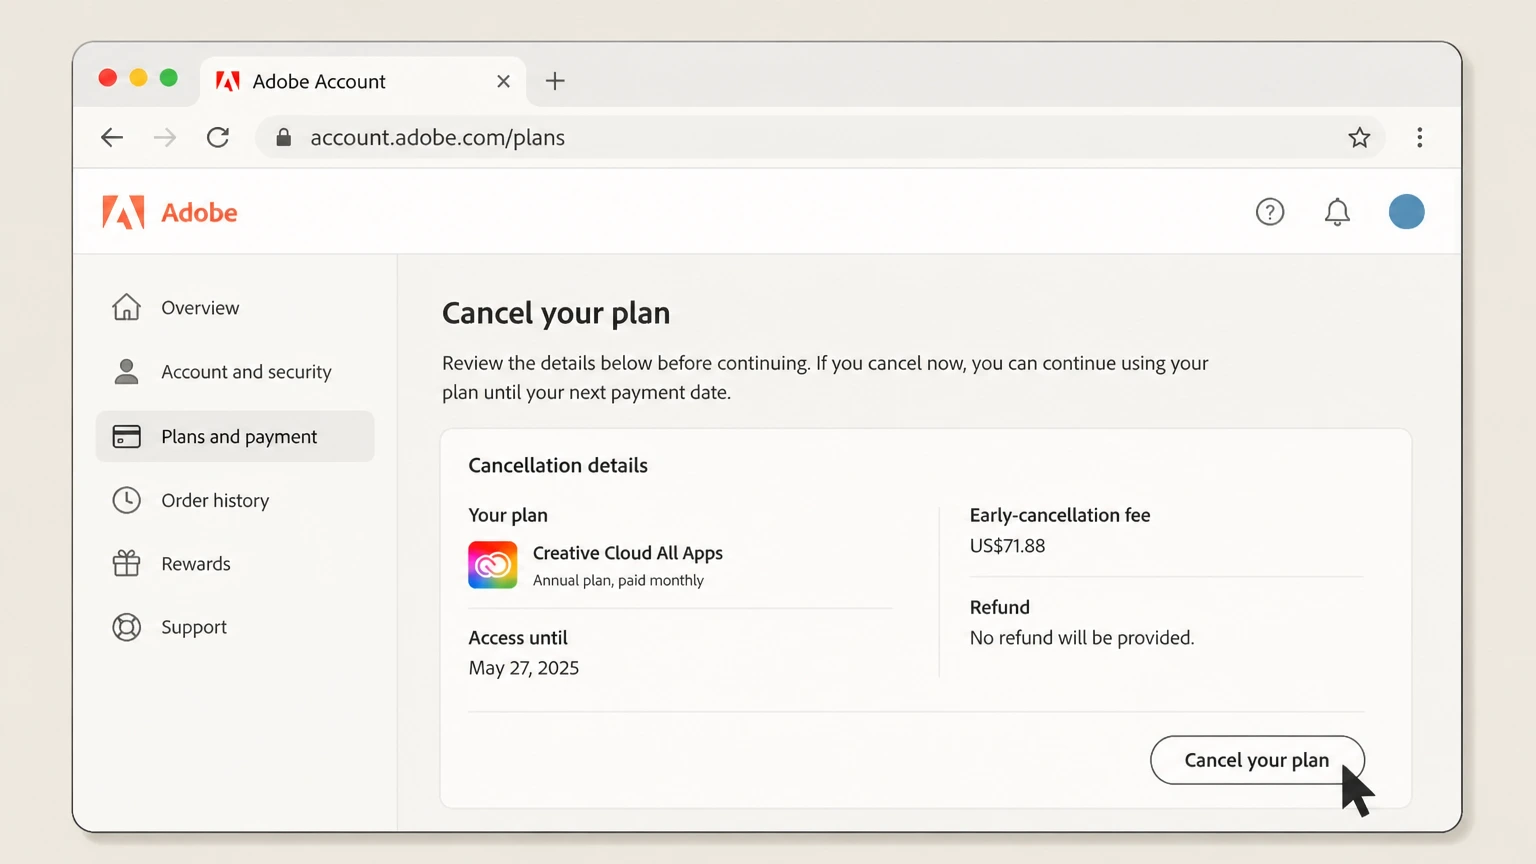Click the Access until label
The height and width of the screenshot is (864, 1536).
tap(518, 638)
